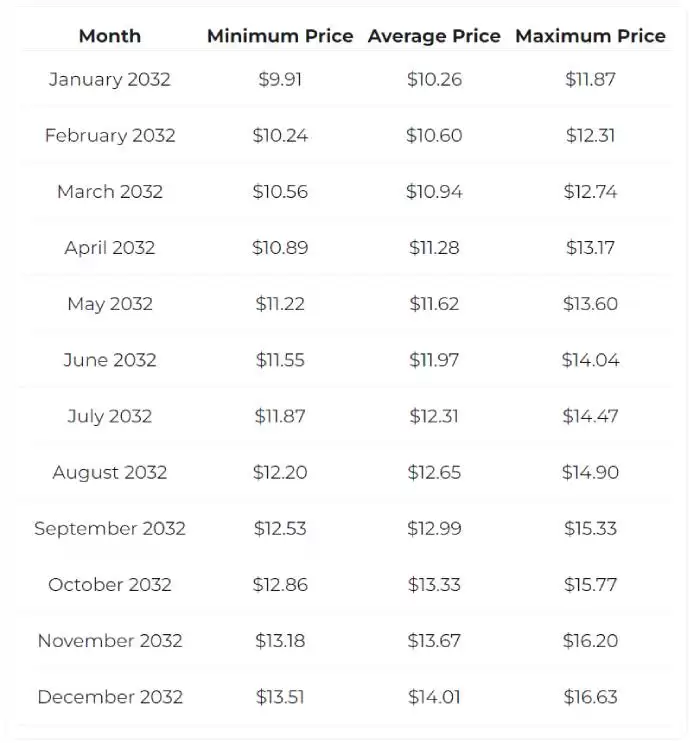Click the Average Price column header

[x=434, y=36]
